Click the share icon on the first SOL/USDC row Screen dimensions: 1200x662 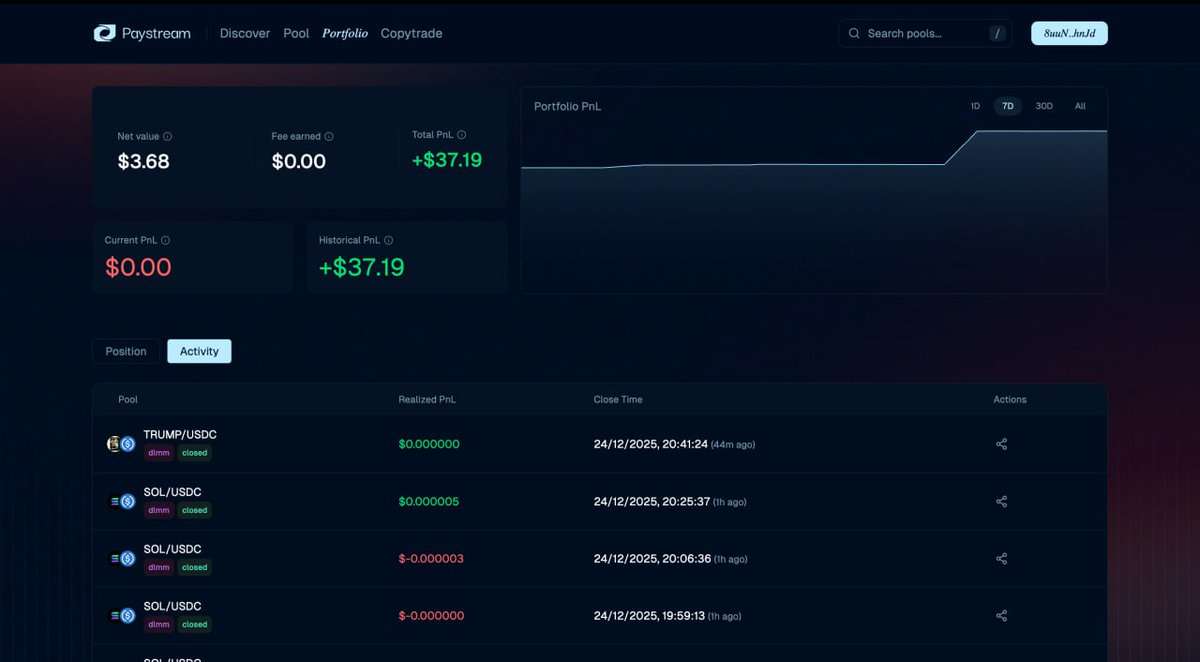pyautogui.click(x=1001, y=501)
